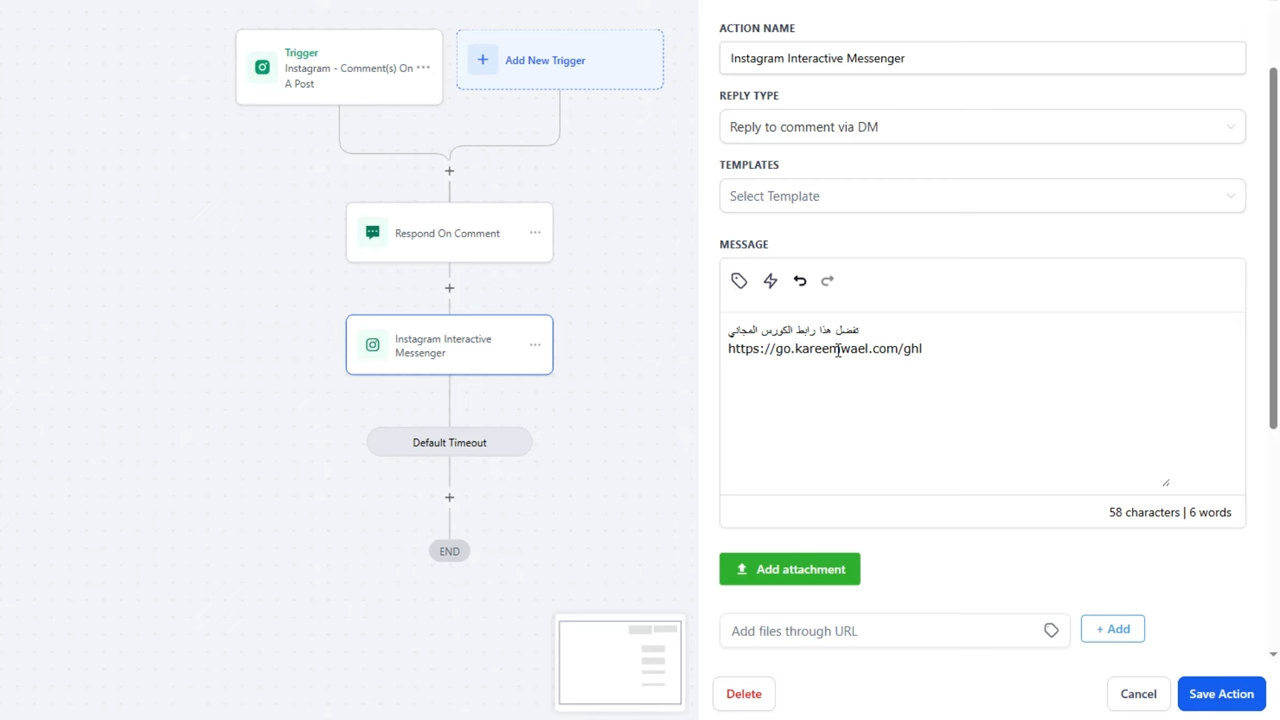Click the side panel vertical scrollbar
1280x720 pixels.
[1273, 250]
